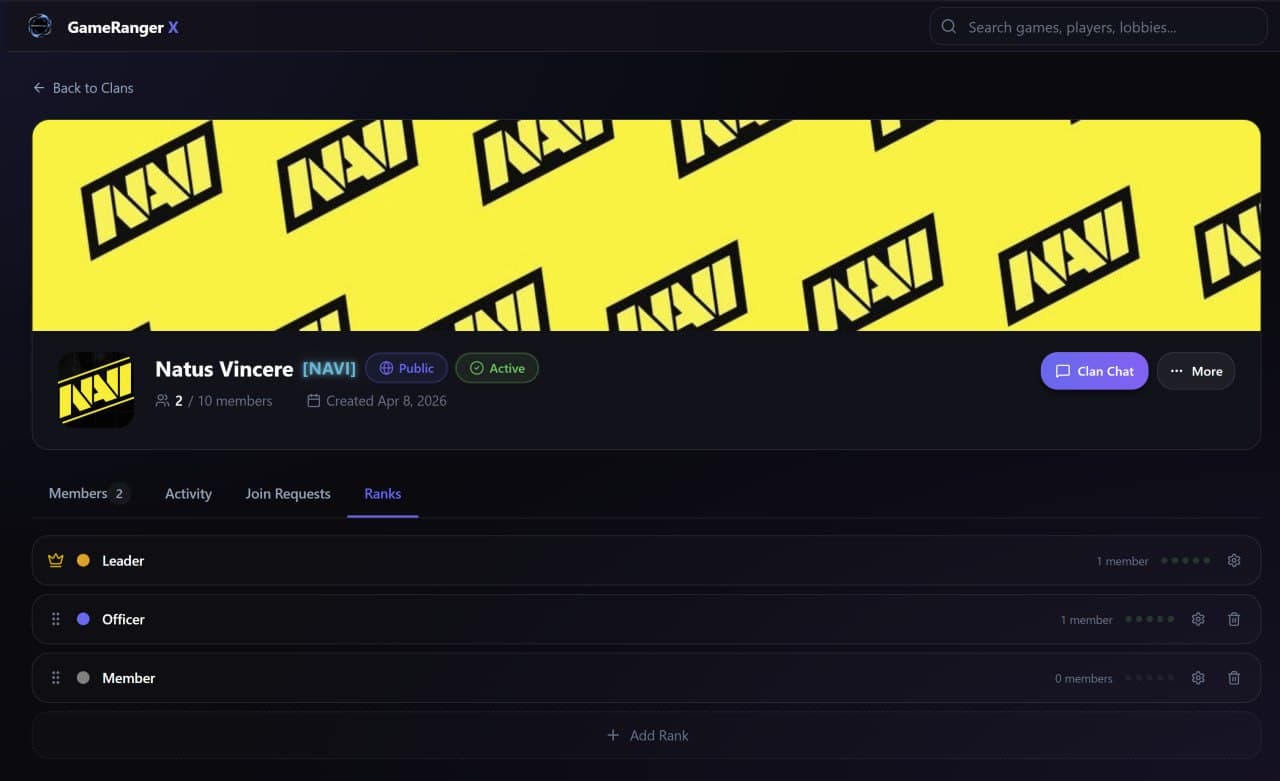Click the Officer drag handle icon

tap(56, 619)
